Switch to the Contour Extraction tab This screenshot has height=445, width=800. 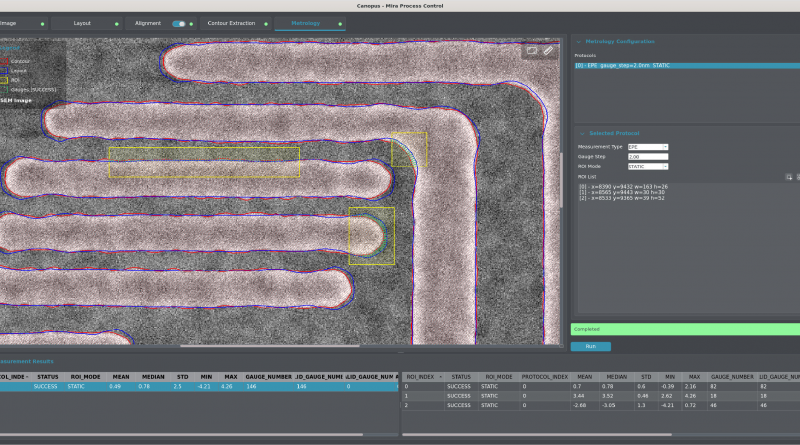tap(232, 22)
